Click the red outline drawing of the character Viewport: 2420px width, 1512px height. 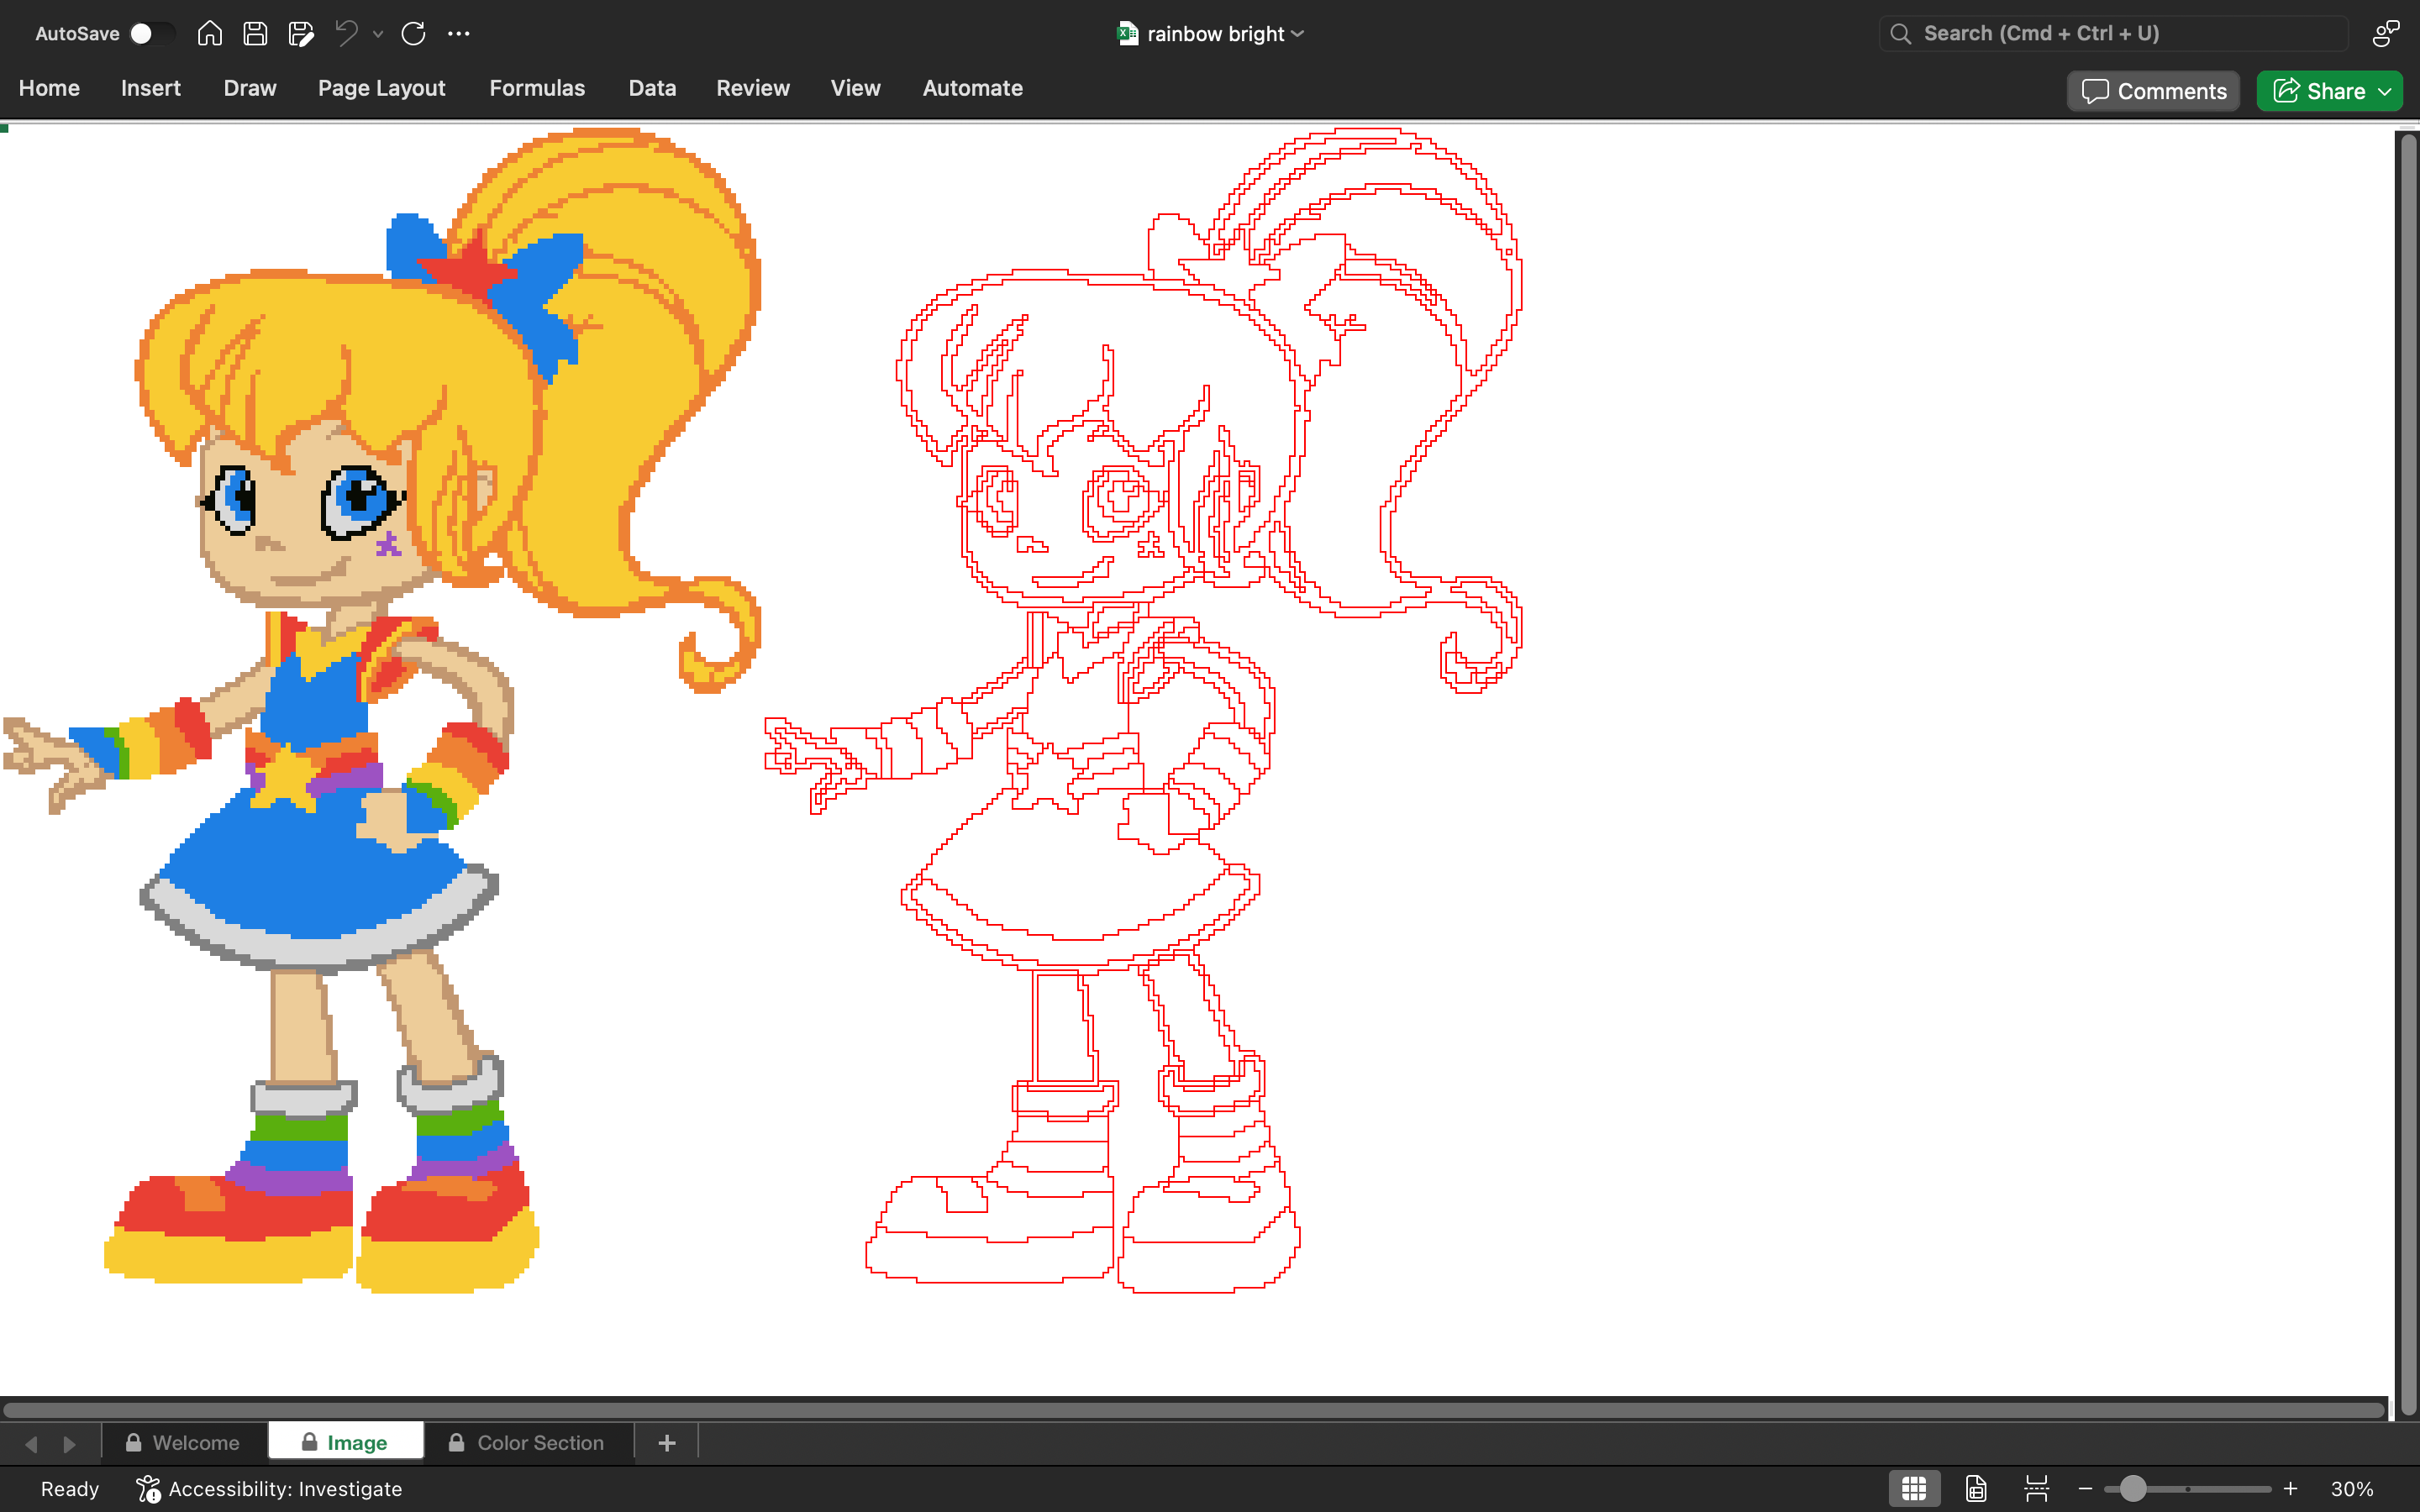(x=1143, y=710)
